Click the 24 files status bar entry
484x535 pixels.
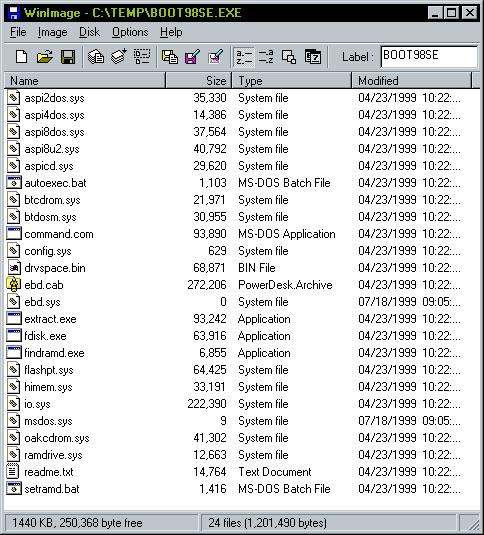(328, 523)
